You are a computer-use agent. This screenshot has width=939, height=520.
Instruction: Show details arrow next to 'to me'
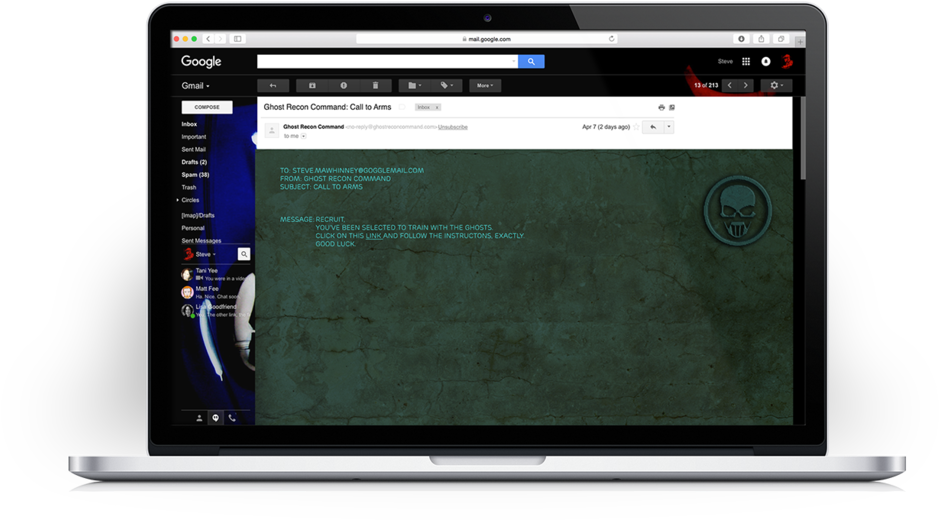tap(304, 137)
